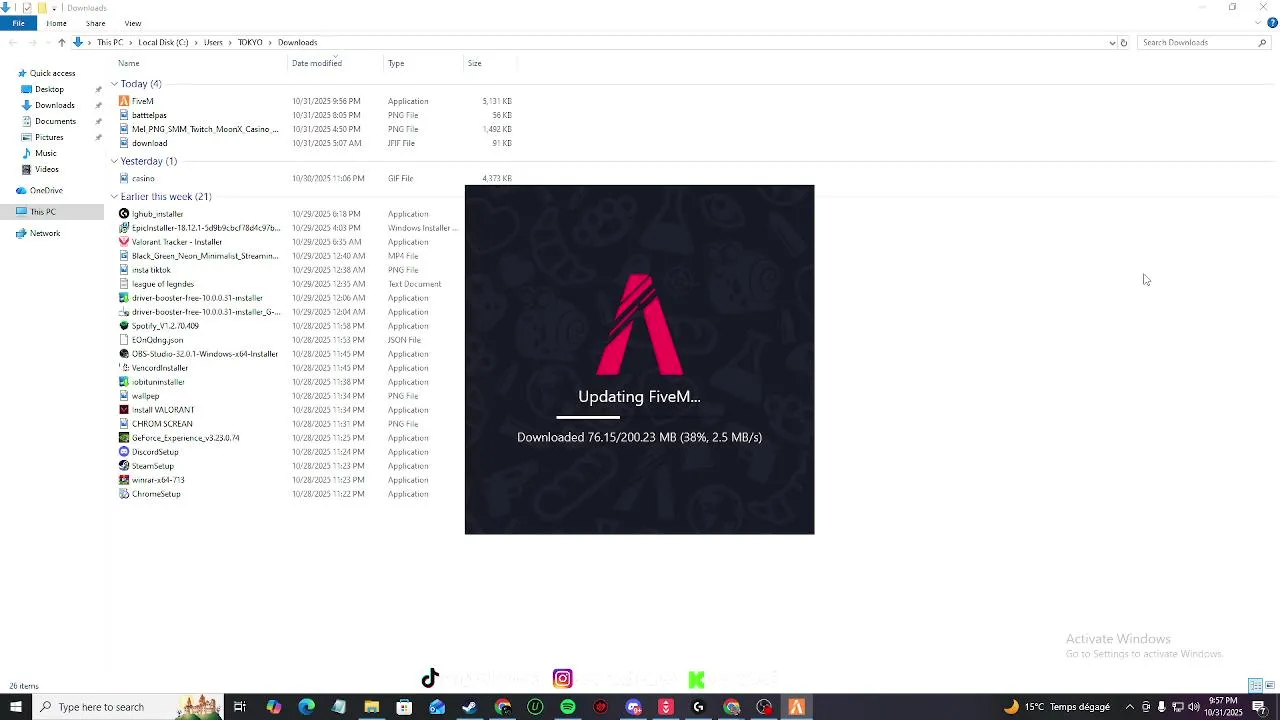Expand the ribbon with the chevron

tap(1258, 23)
